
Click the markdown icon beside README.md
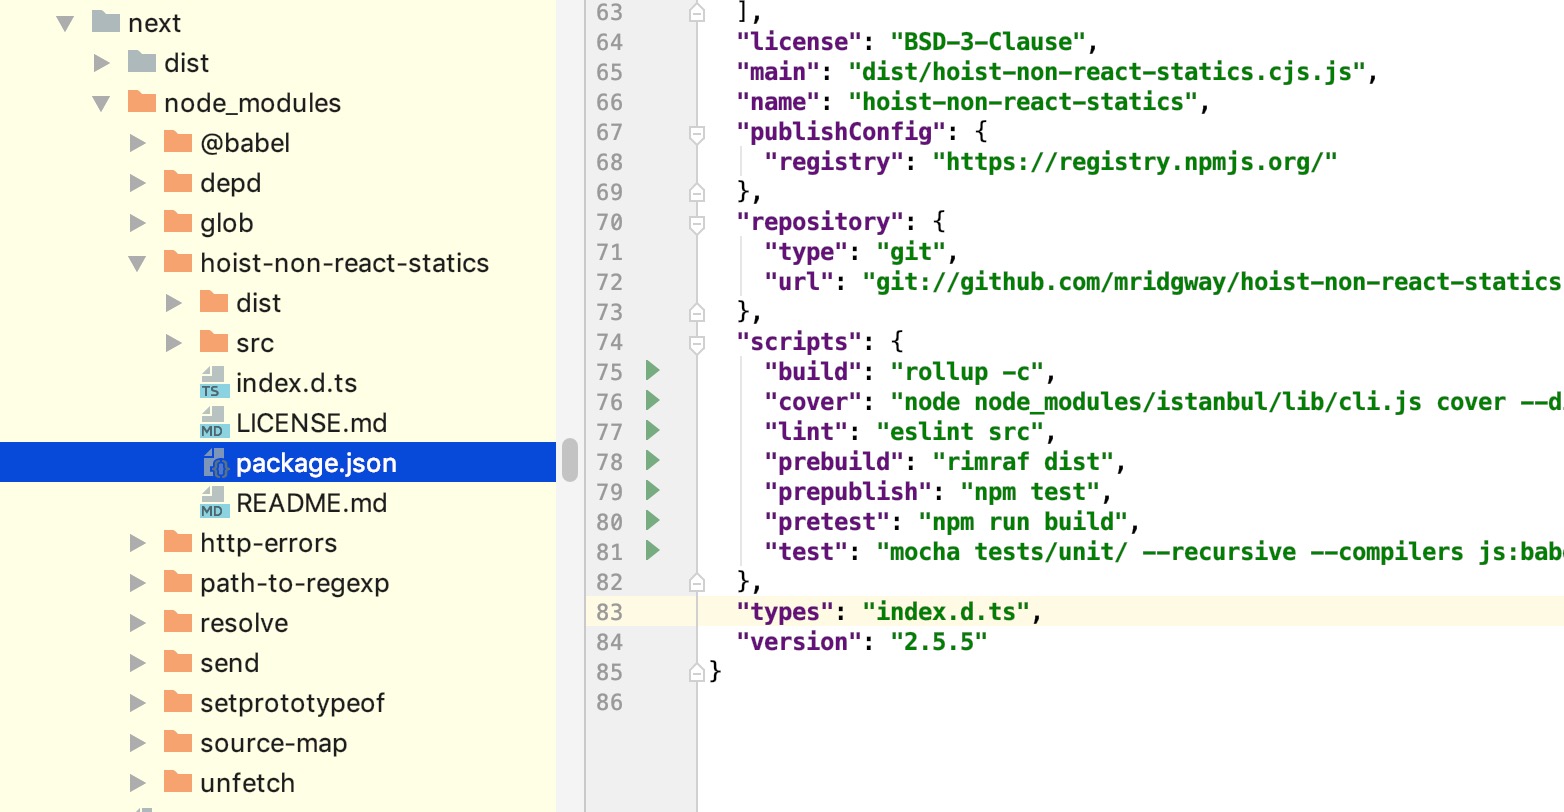click(x=212, y=503)
